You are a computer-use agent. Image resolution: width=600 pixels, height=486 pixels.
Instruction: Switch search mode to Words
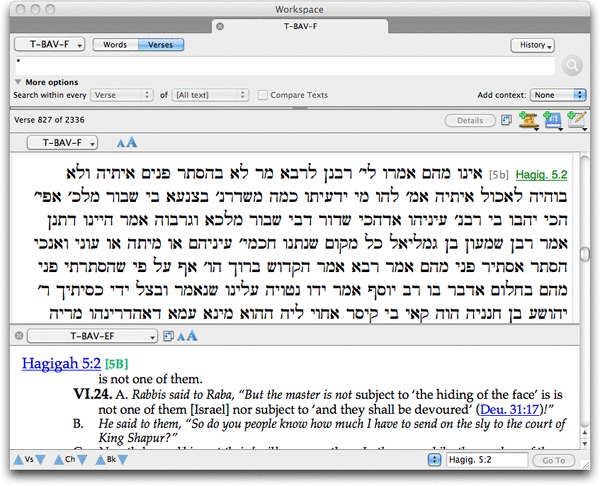pyautogui.click(x=115, y=45)
